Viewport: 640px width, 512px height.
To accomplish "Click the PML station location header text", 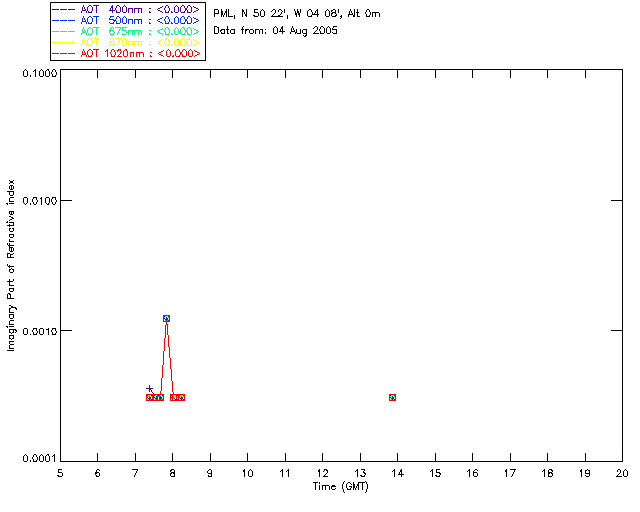I will 297,14.
